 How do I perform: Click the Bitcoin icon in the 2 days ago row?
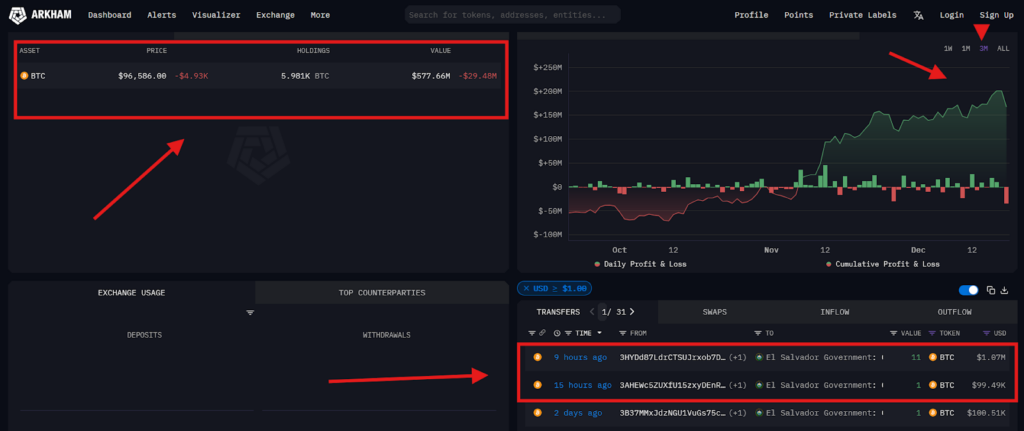(x=537, y=413)
